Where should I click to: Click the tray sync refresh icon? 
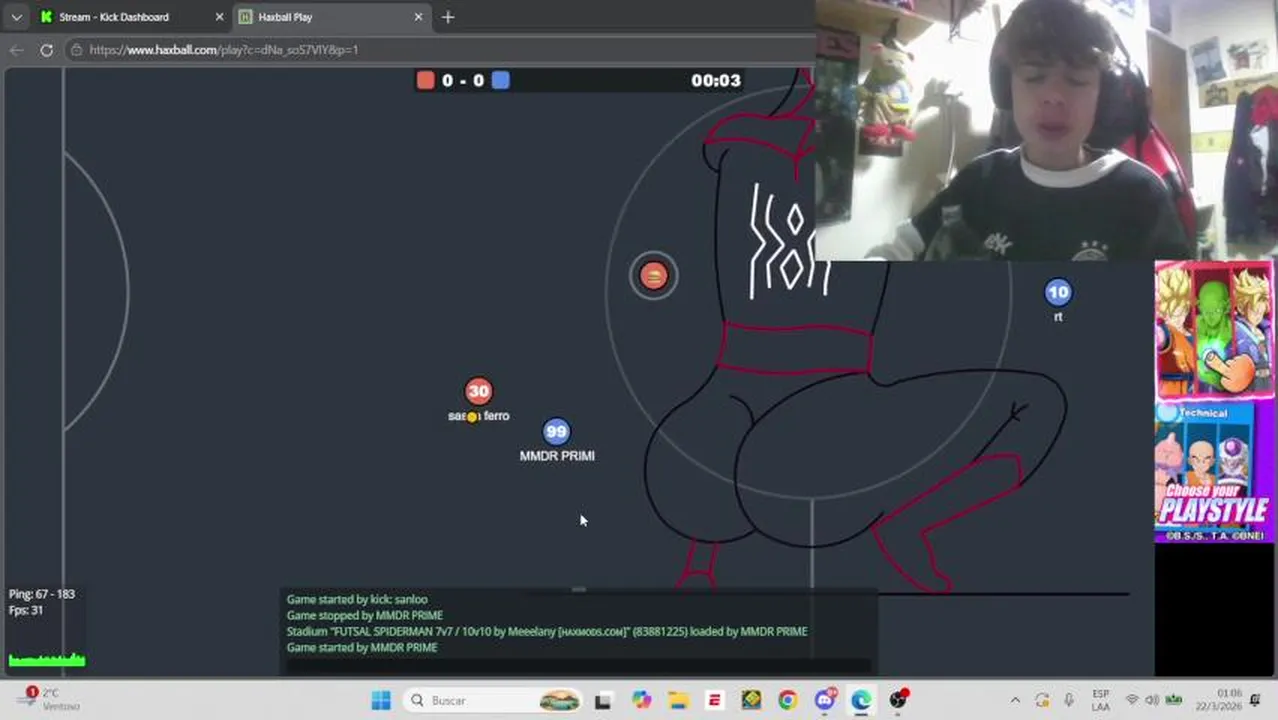[x=1042, y=701]
